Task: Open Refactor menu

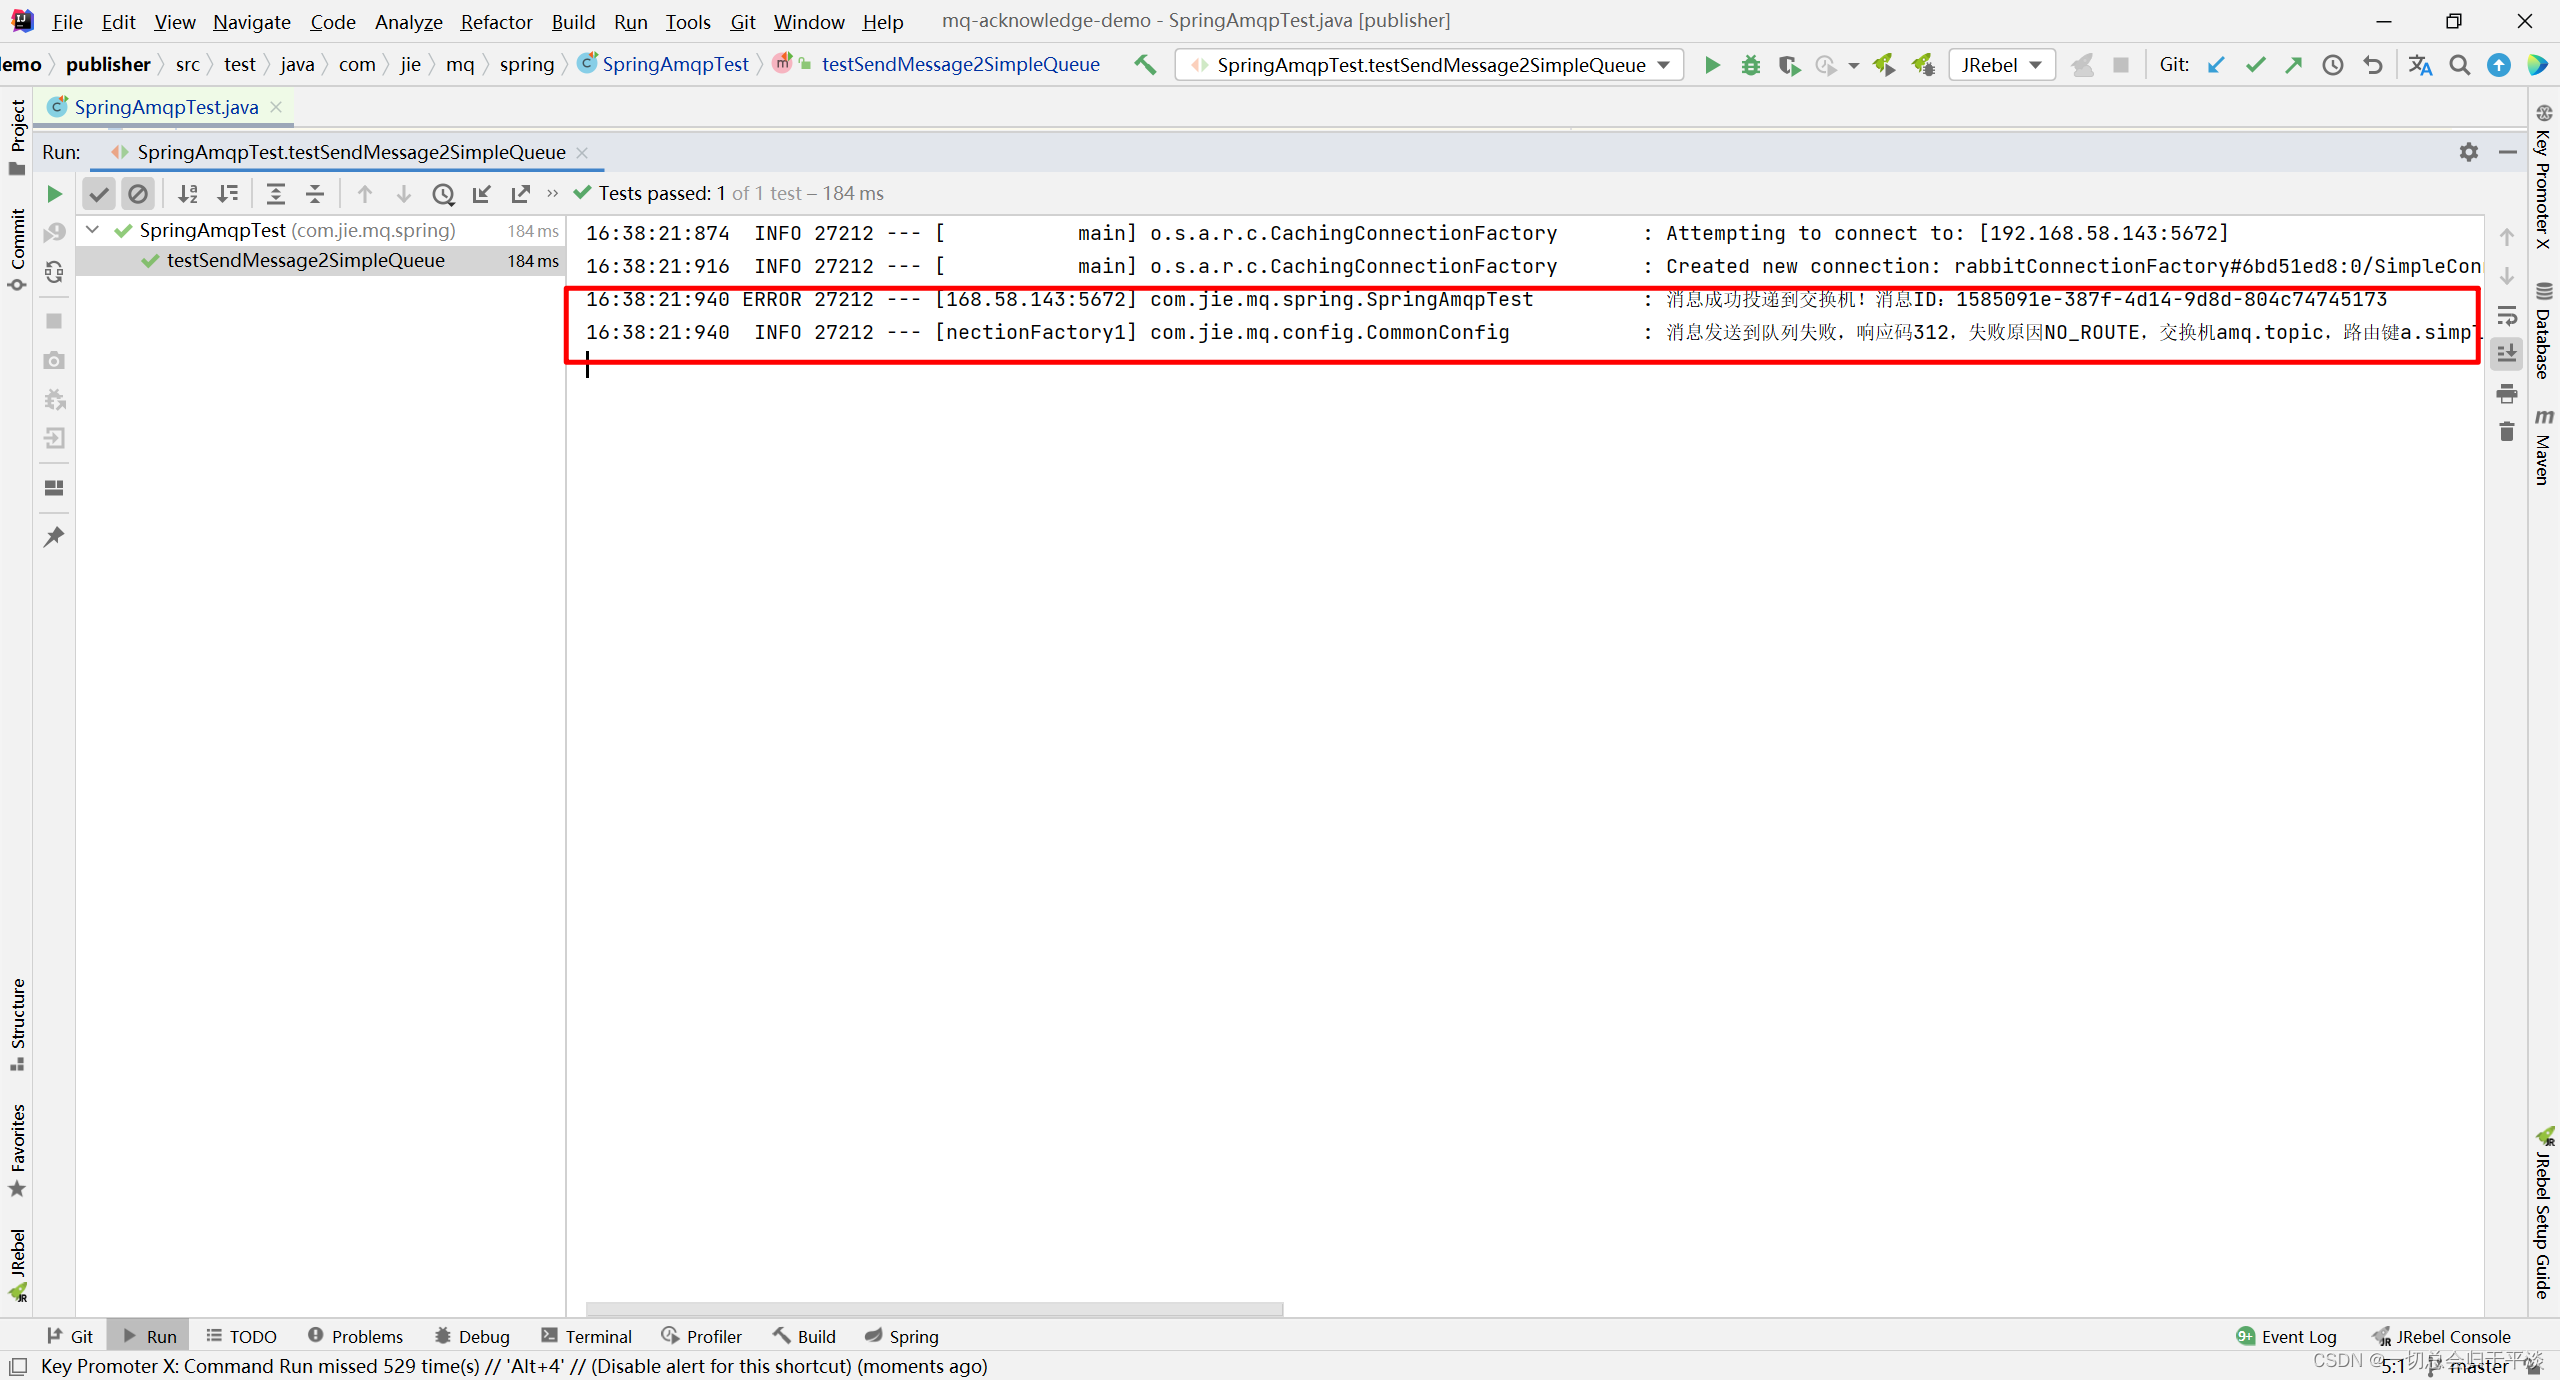Action: (496, 21)
